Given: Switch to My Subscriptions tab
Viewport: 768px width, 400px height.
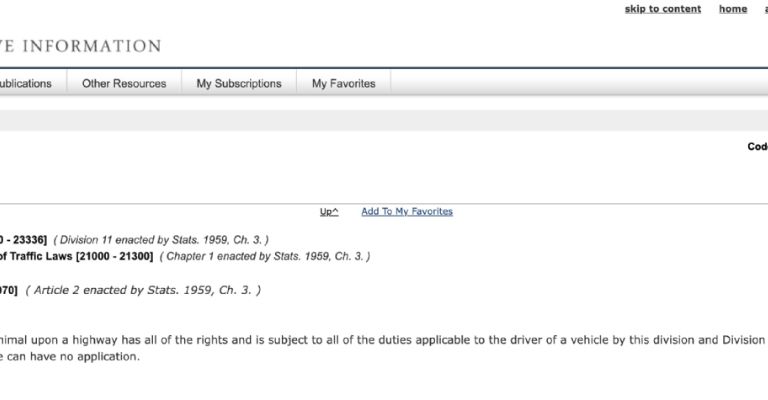Looking at the screenshot, I should tap(239, 83).
